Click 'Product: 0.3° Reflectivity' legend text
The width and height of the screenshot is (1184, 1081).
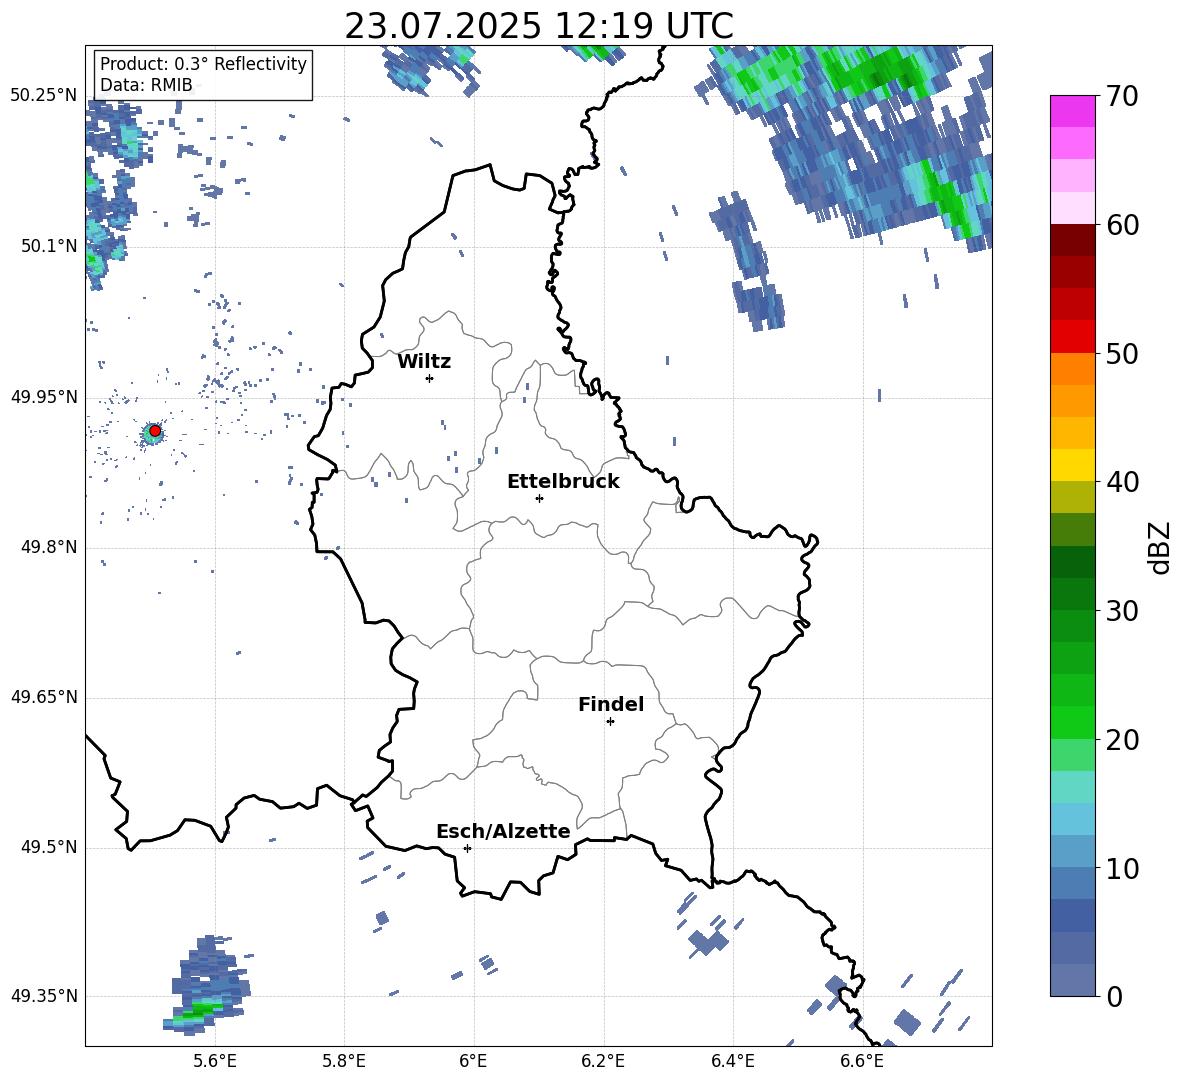tap(203, 63)
